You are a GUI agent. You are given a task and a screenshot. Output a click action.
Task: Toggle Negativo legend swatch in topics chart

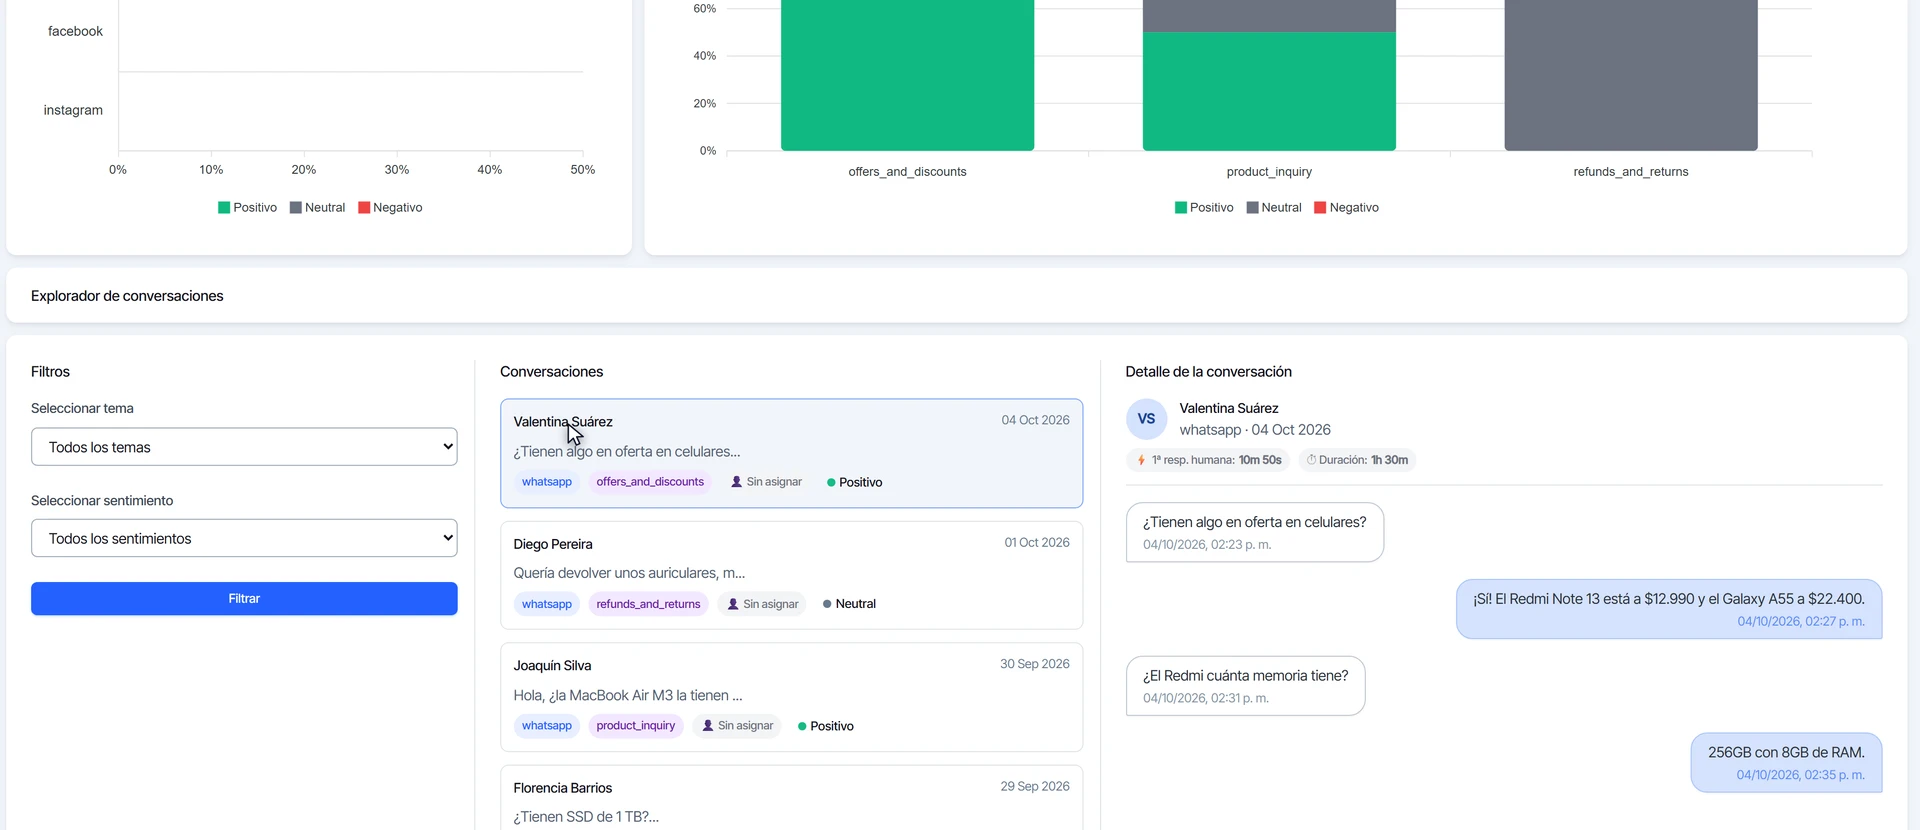tap(1320, 208)
